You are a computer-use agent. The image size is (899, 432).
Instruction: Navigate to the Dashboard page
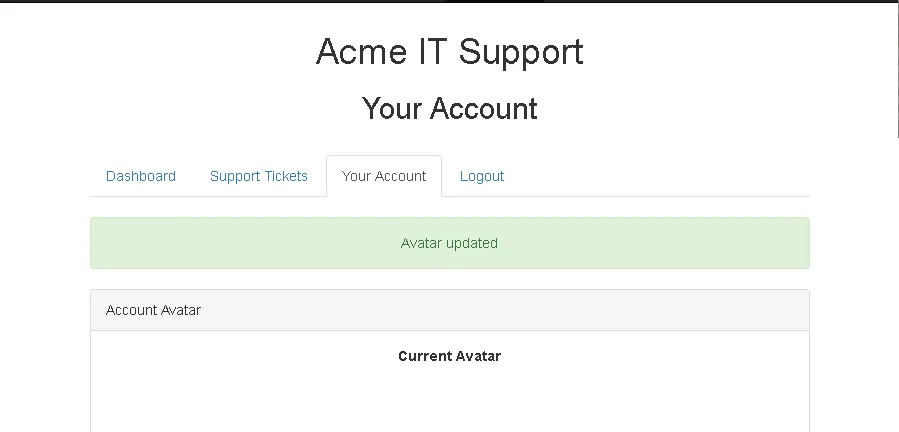[141, 176]
